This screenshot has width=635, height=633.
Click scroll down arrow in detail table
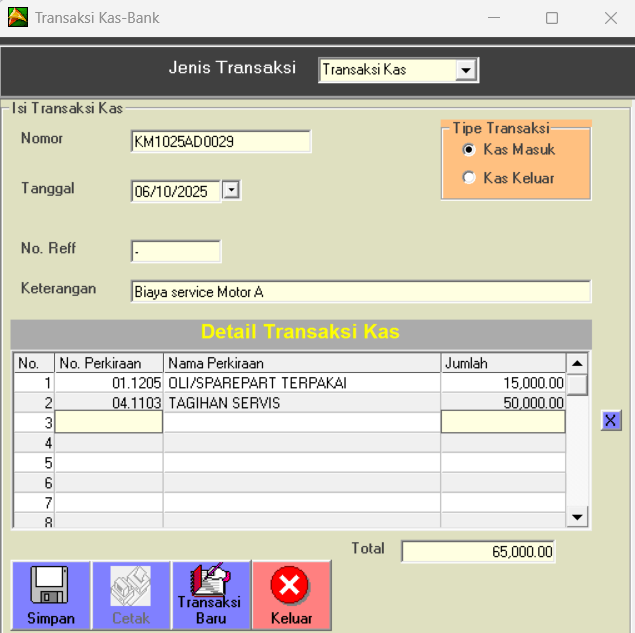[577, 516]
